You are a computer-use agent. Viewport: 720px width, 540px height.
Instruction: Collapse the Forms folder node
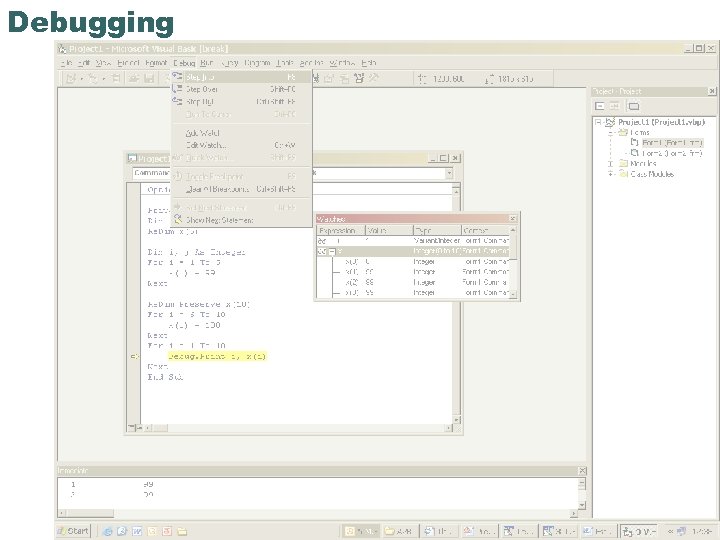tap(611, 133)
